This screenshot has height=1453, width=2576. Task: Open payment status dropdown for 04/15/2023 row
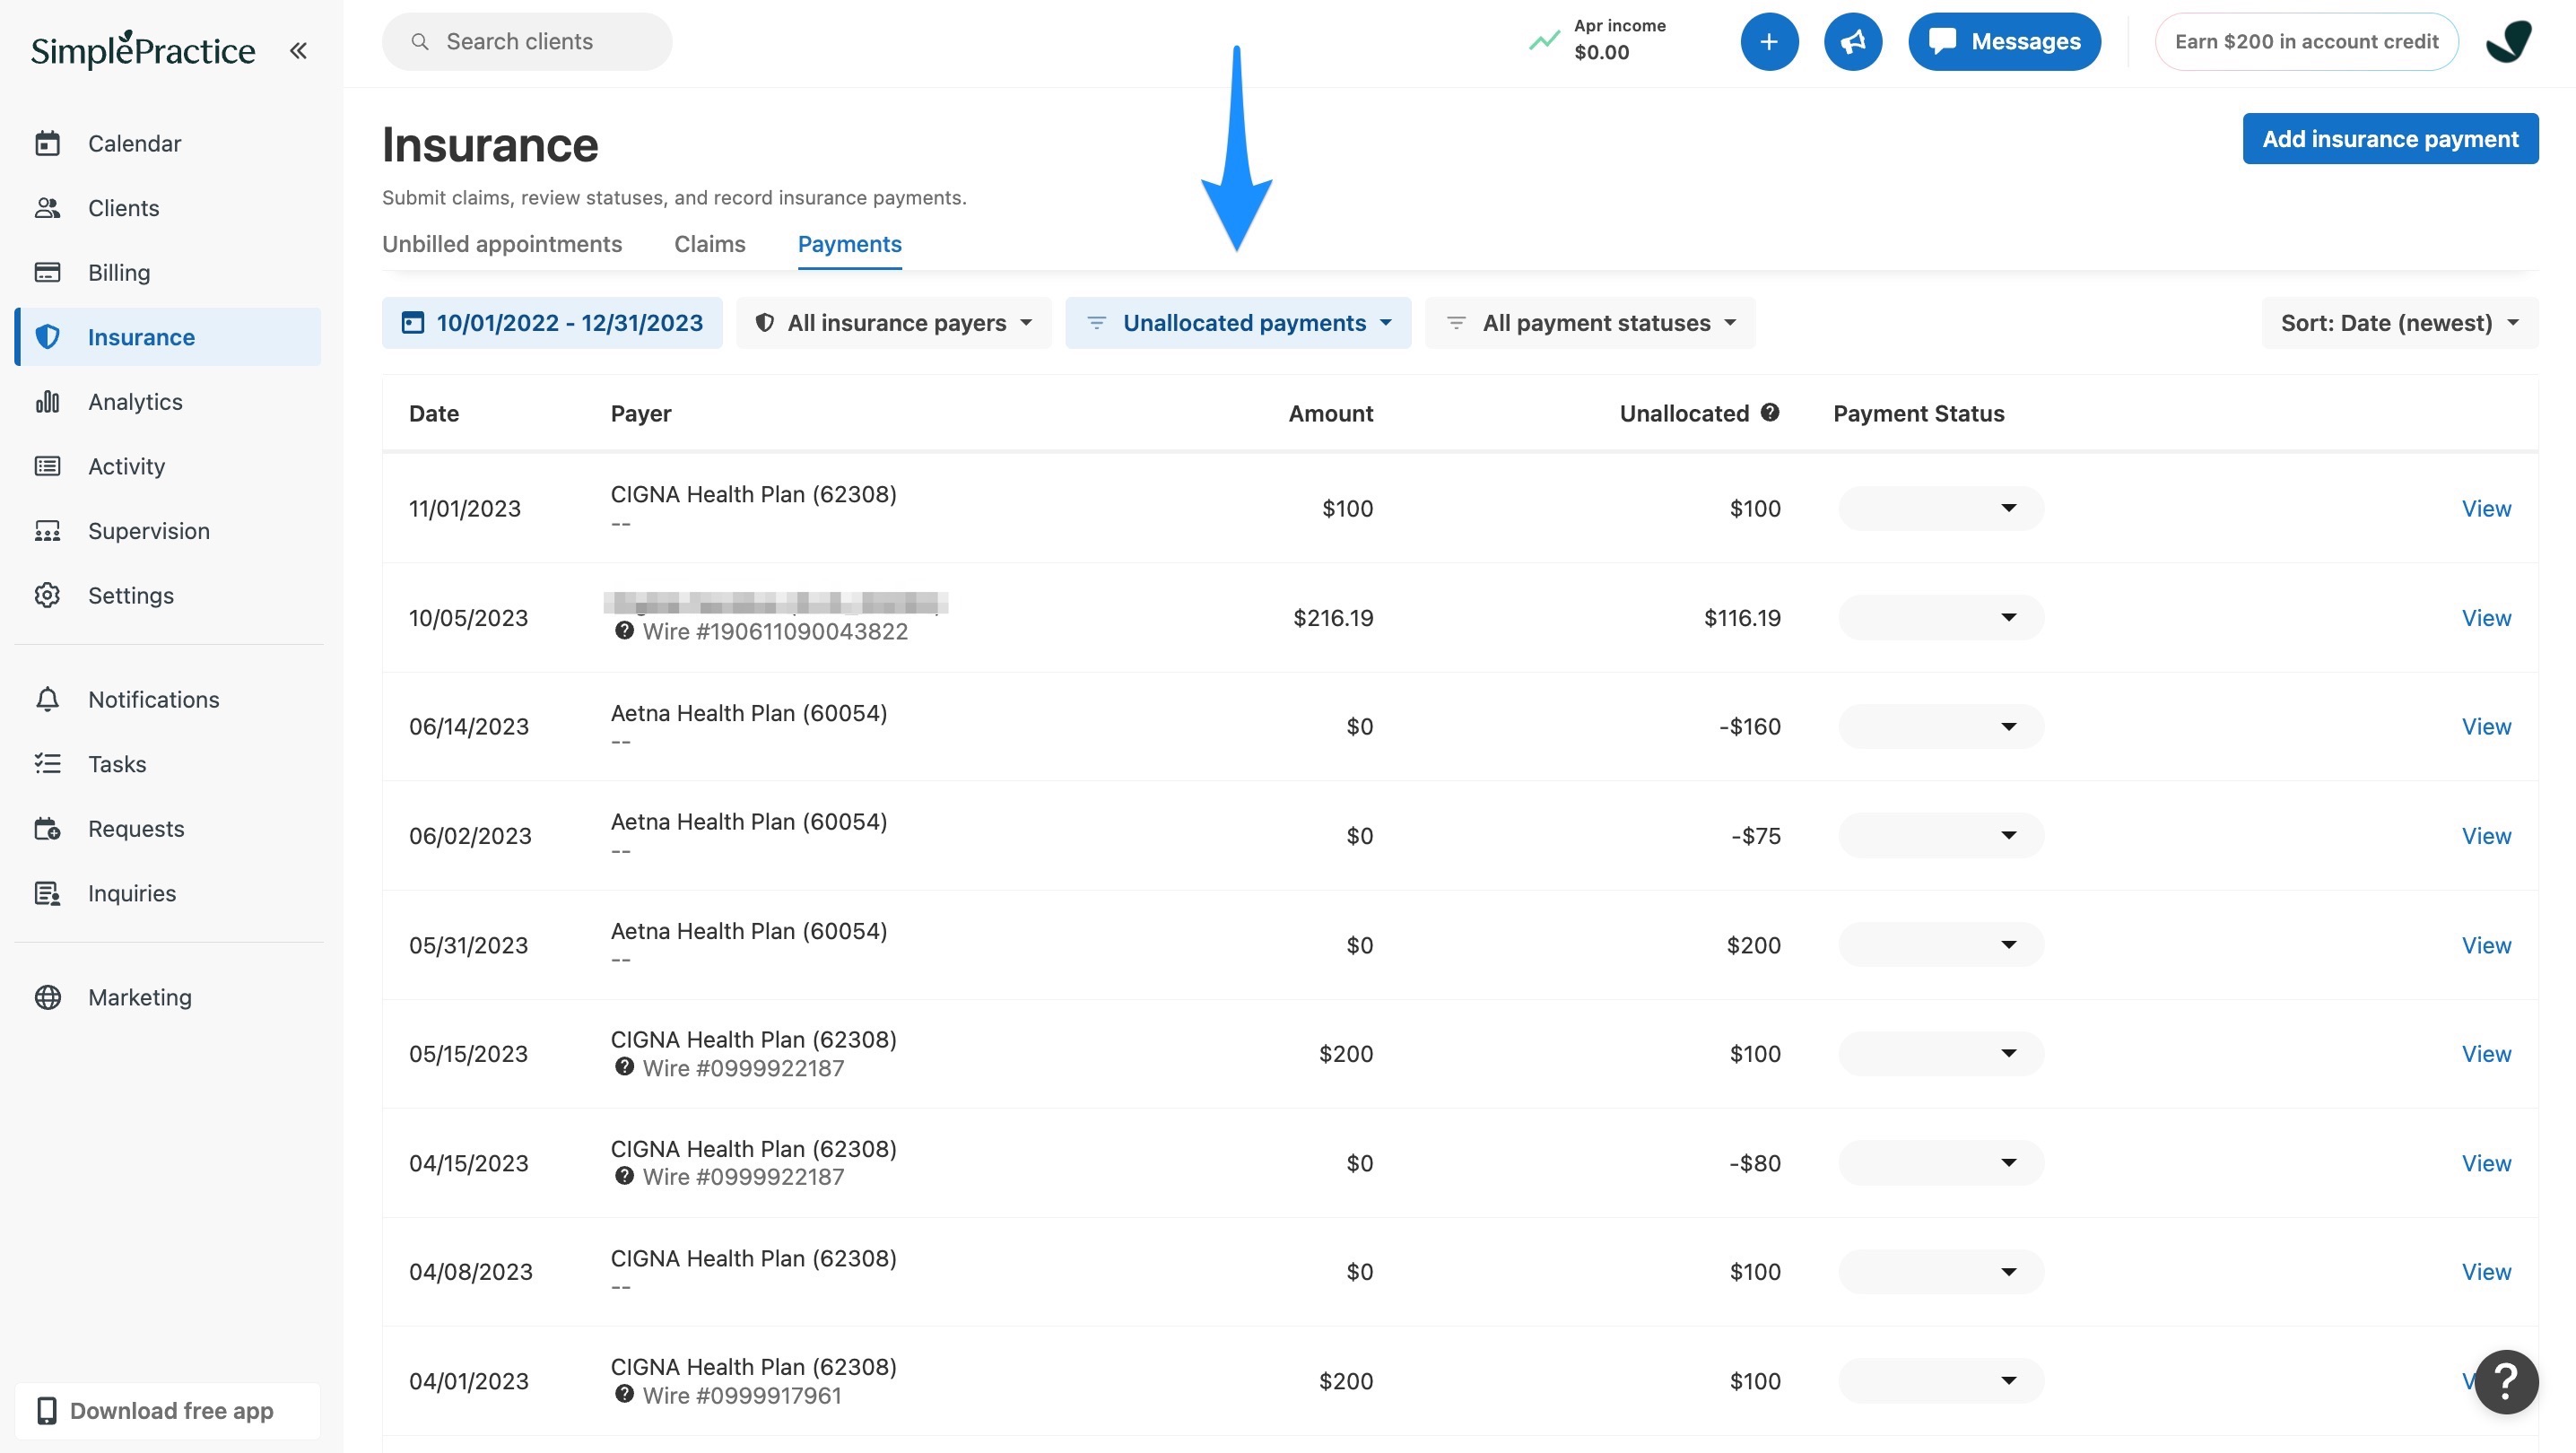(1941, 1162)
